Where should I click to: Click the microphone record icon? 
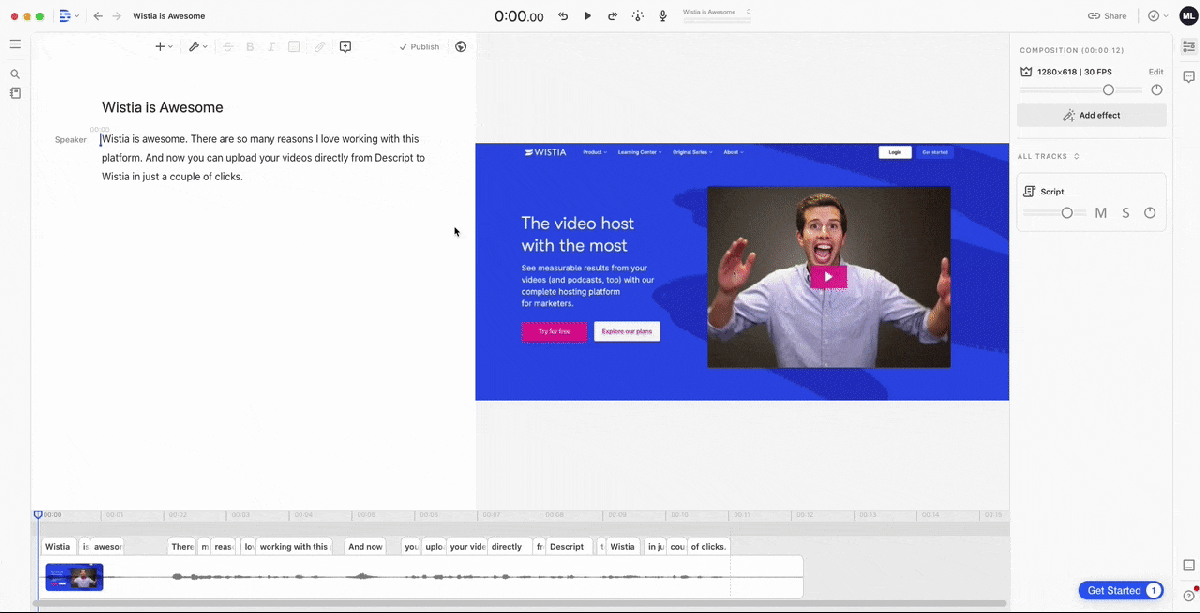[663, 16]
